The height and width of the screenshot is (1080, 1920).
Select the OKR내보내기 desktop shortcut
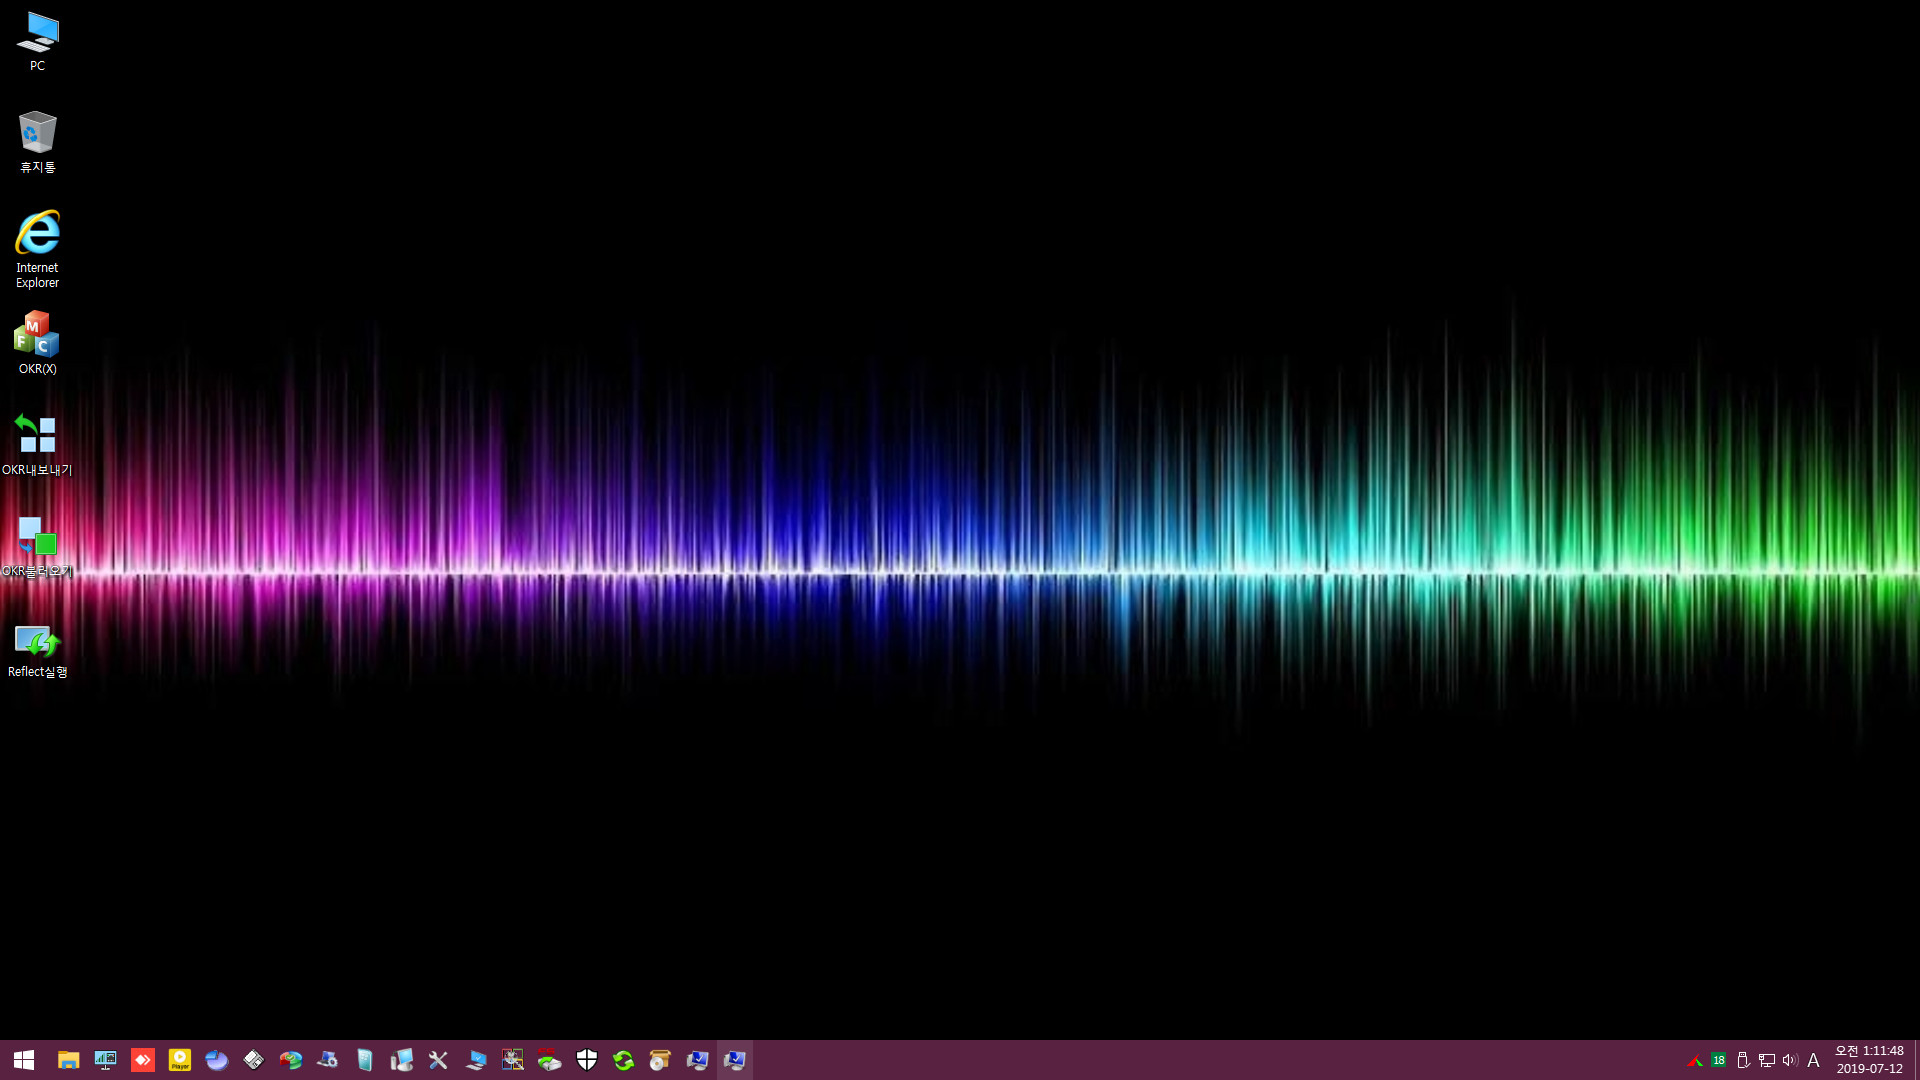click(37, 444)
